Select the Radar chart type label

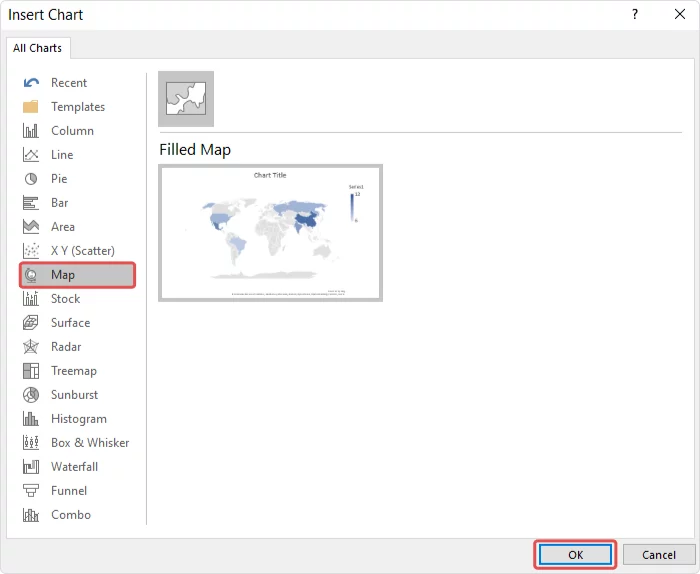pyautogui.click(x=66, y=347)
